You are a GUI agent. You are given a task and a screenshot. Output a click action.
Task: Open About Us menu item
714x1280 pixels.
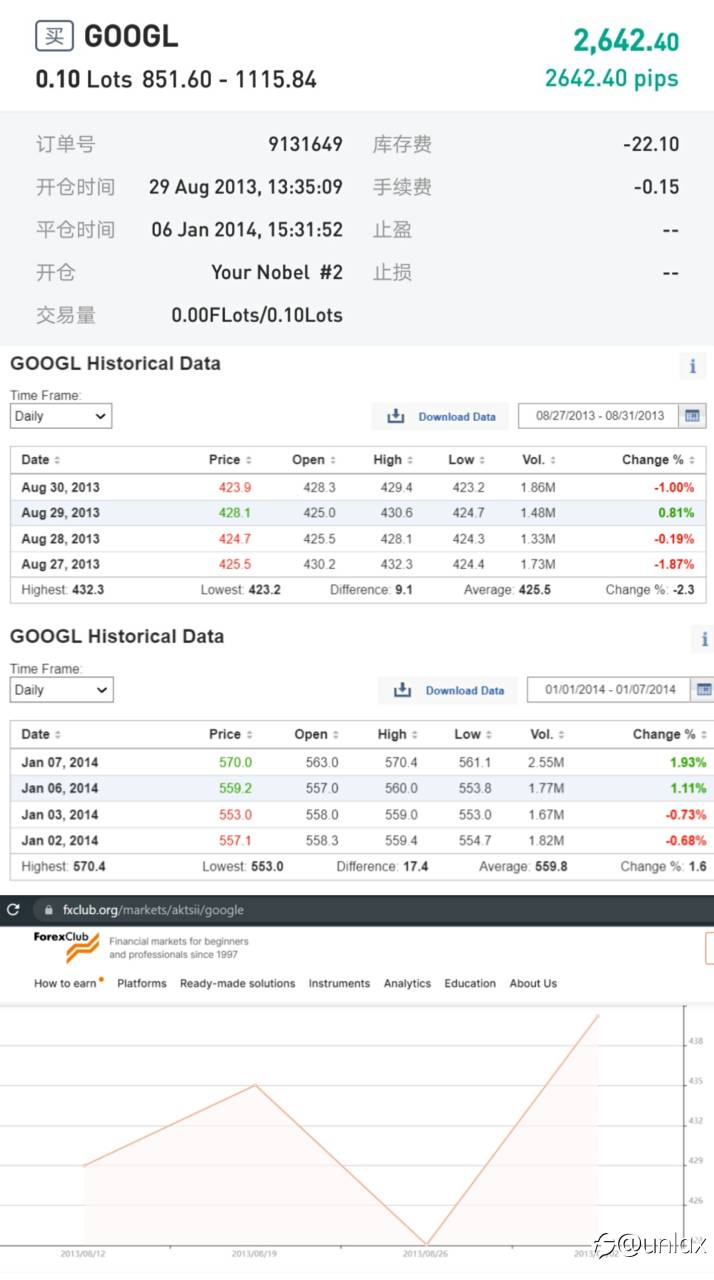tap(533, 983)
